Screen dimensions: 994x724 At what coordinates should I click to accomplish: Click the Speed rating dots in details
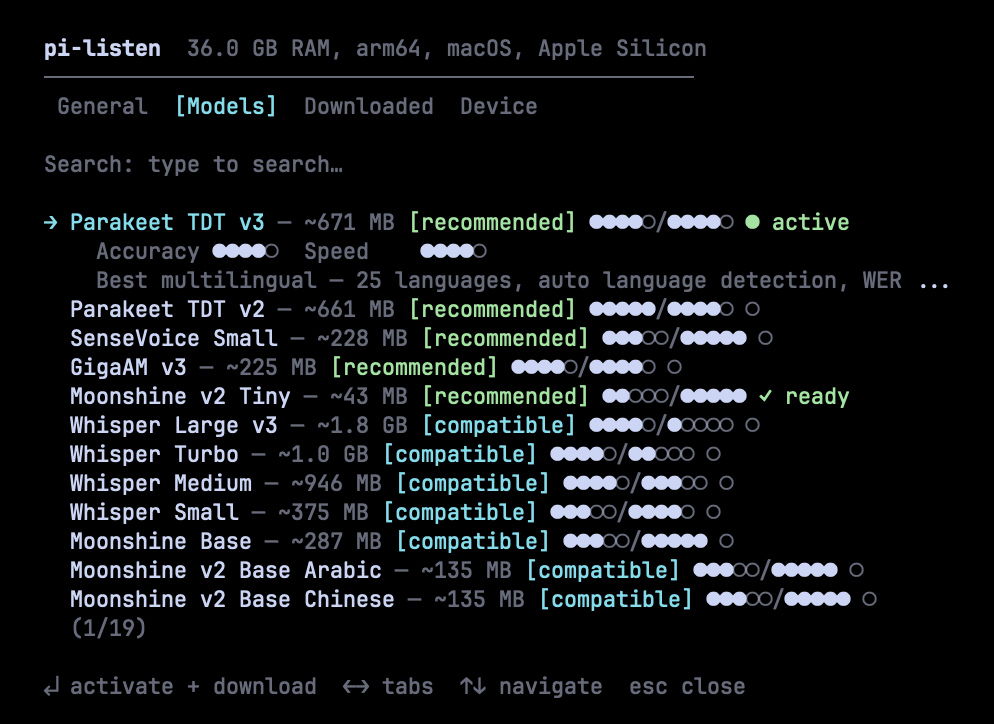[x=453, y=252]
